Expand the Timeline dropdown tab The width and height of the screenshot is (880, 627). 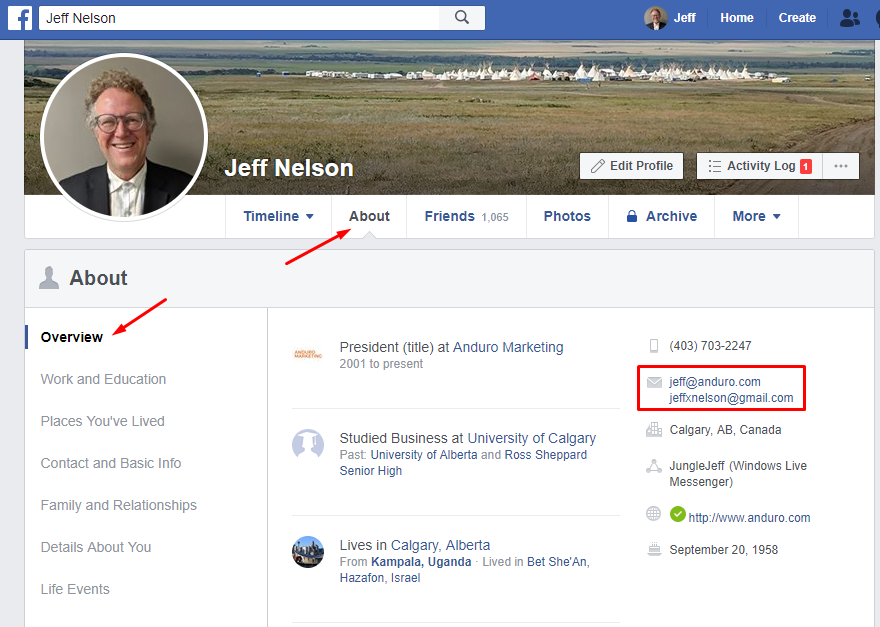(278, 216)
